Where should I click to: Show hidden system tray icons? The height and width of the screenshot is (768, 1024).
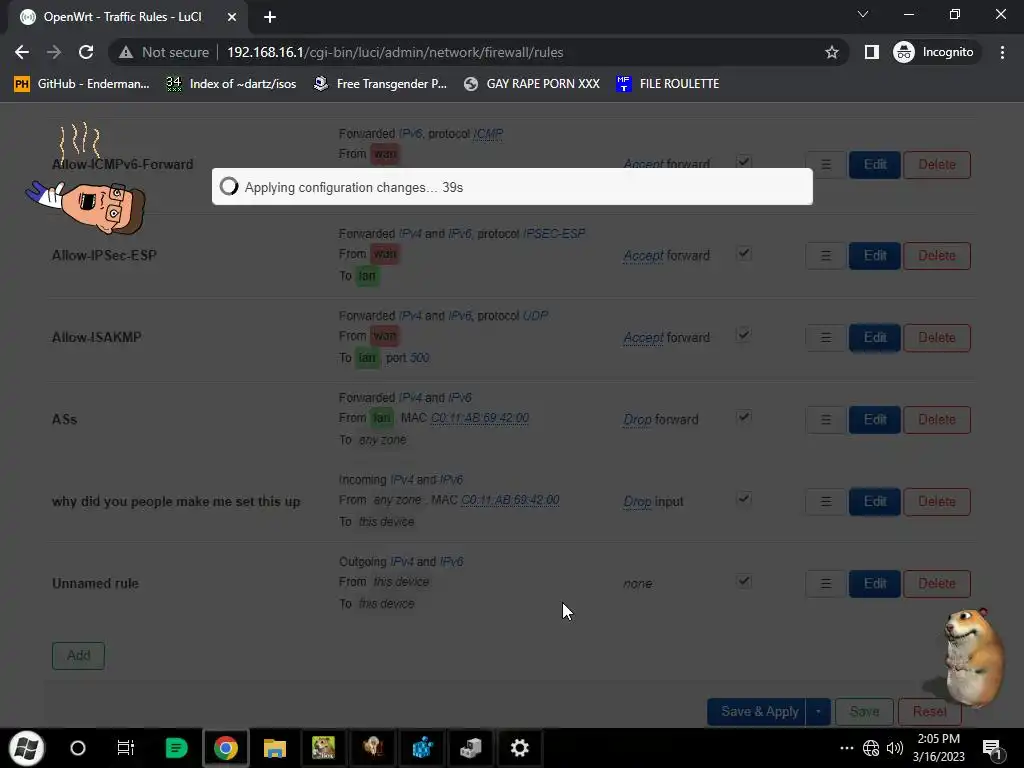click(846, 748)
